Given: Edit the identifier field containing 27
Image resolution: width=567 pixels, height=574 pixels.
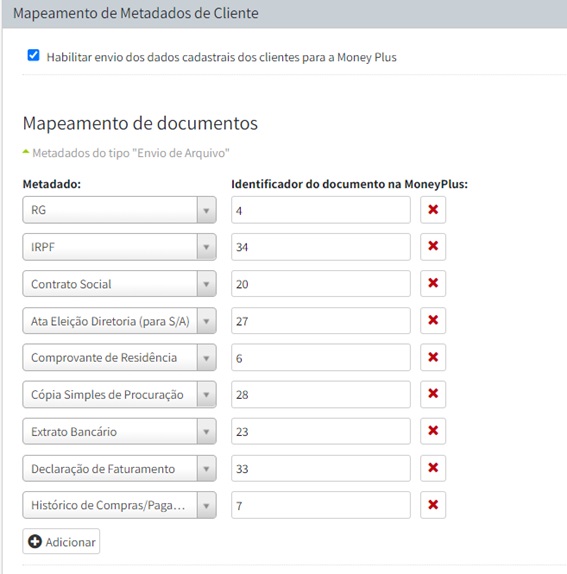Looking at the screenshot, I should pos(321,321).
